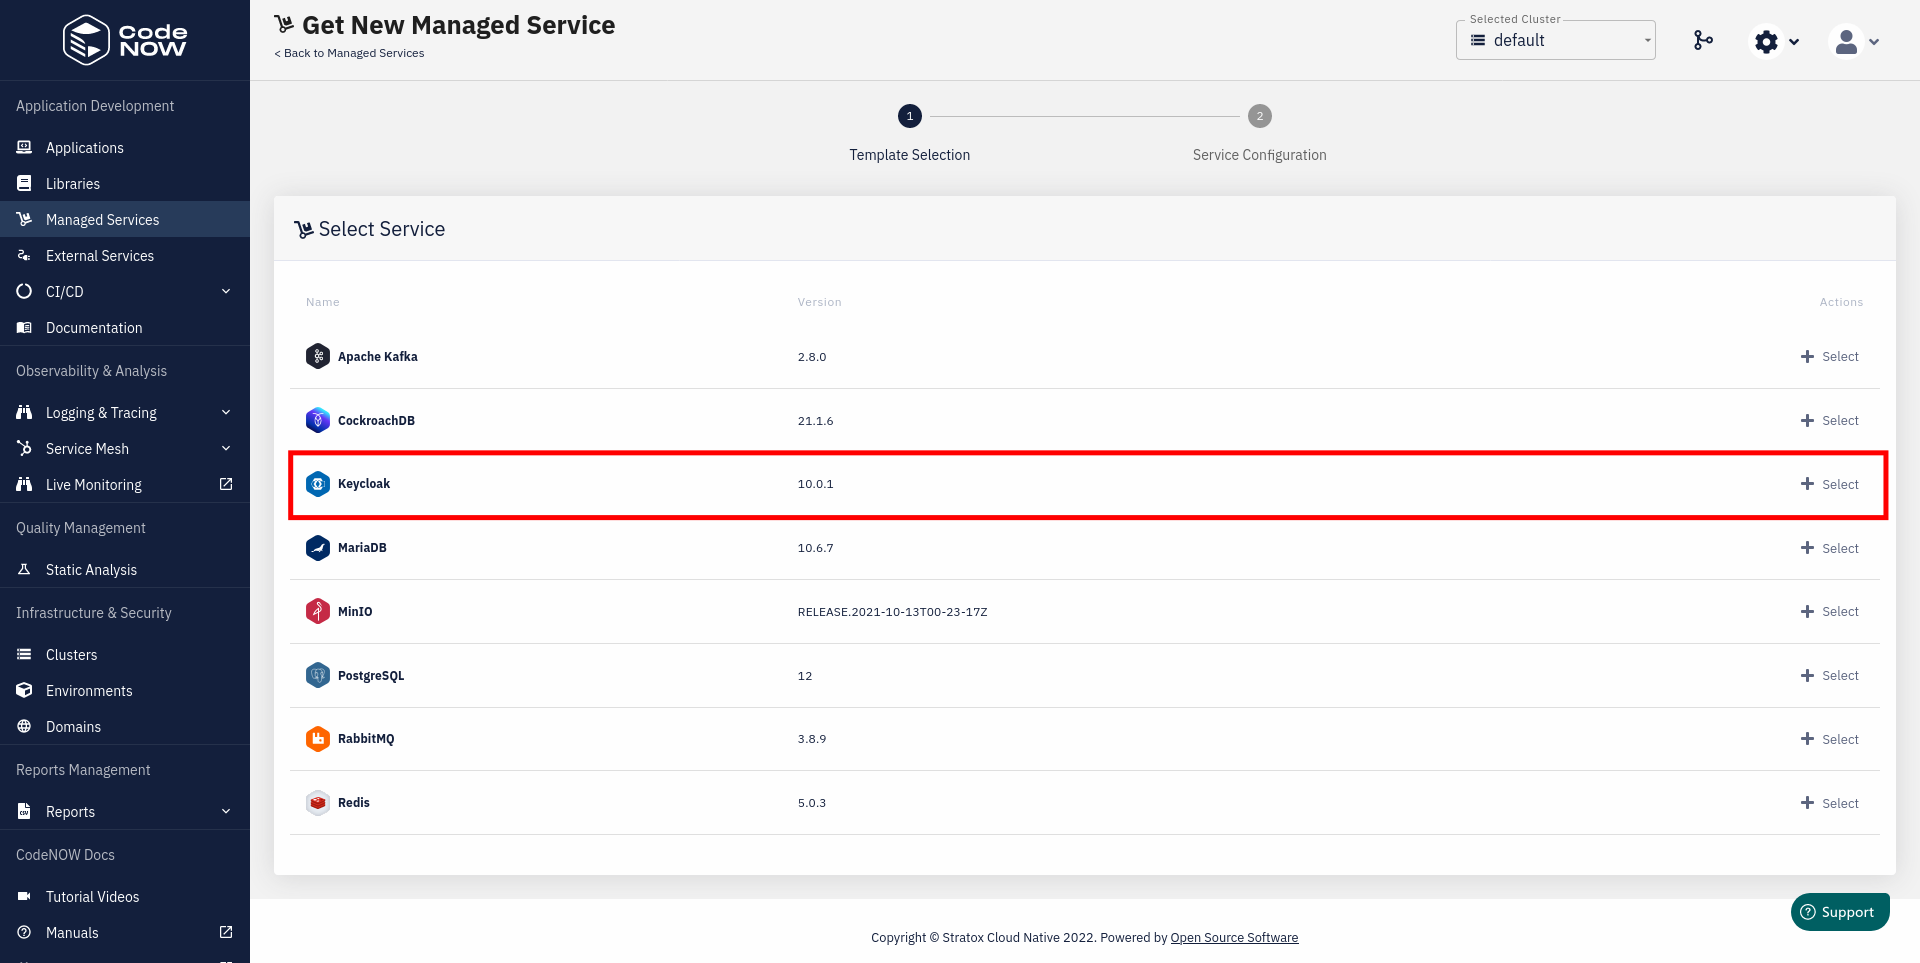Click the Environments cube icon
This screenshot has width=1920, height=963.
pyautogui.click(x=24, y=691)
